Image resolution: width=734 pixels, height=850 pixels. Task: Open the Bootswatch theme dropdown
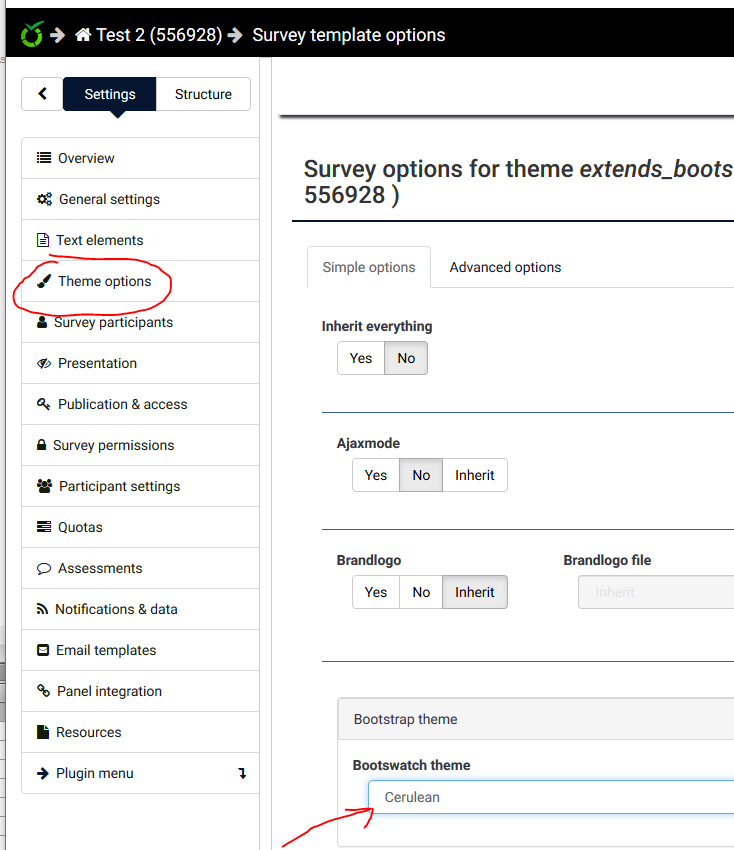click(x=550, y=797)
